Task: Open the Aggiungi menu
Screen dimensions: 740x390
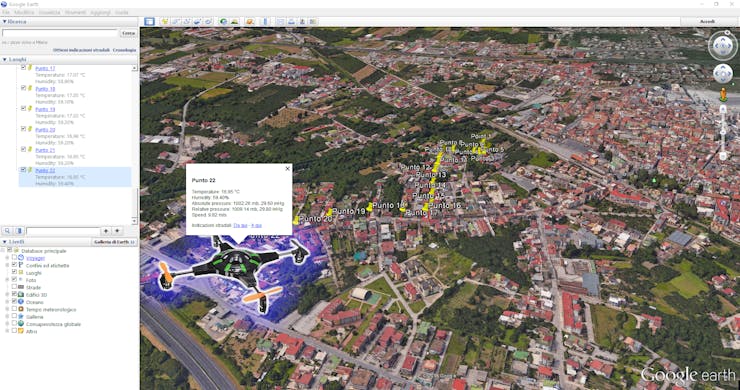Action: click(x=101, y=12)
